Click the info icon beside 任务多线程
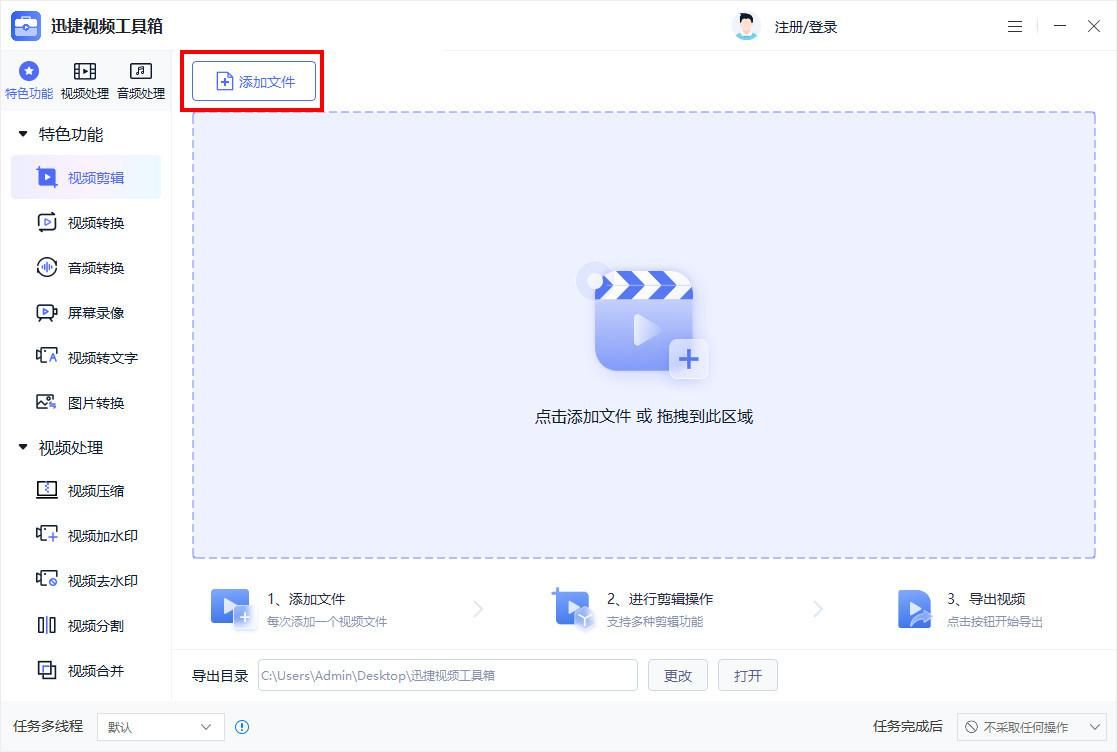This screenshot has height=752, width=1117. 242,727
